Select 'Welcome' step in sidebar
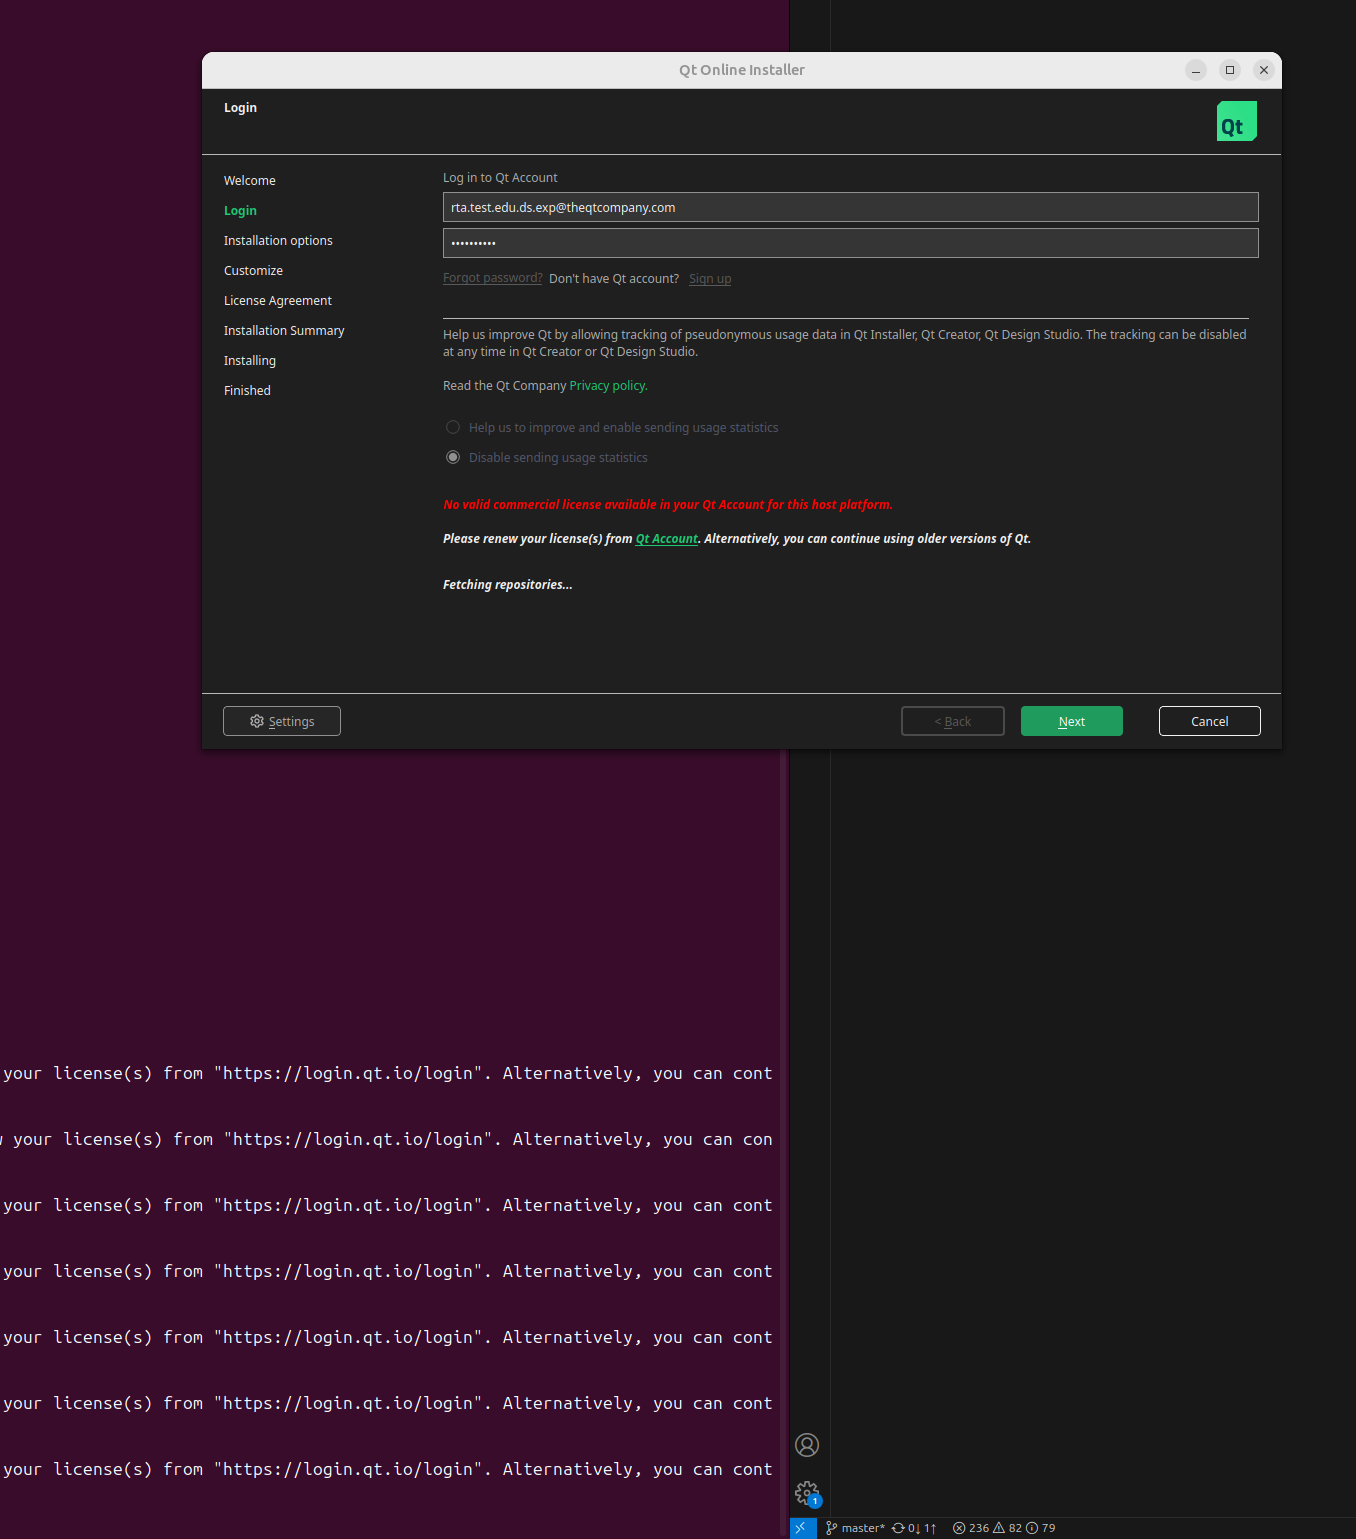Image resolution: width=1356 pixels, height=1539 pixels. tap(250, 181)
